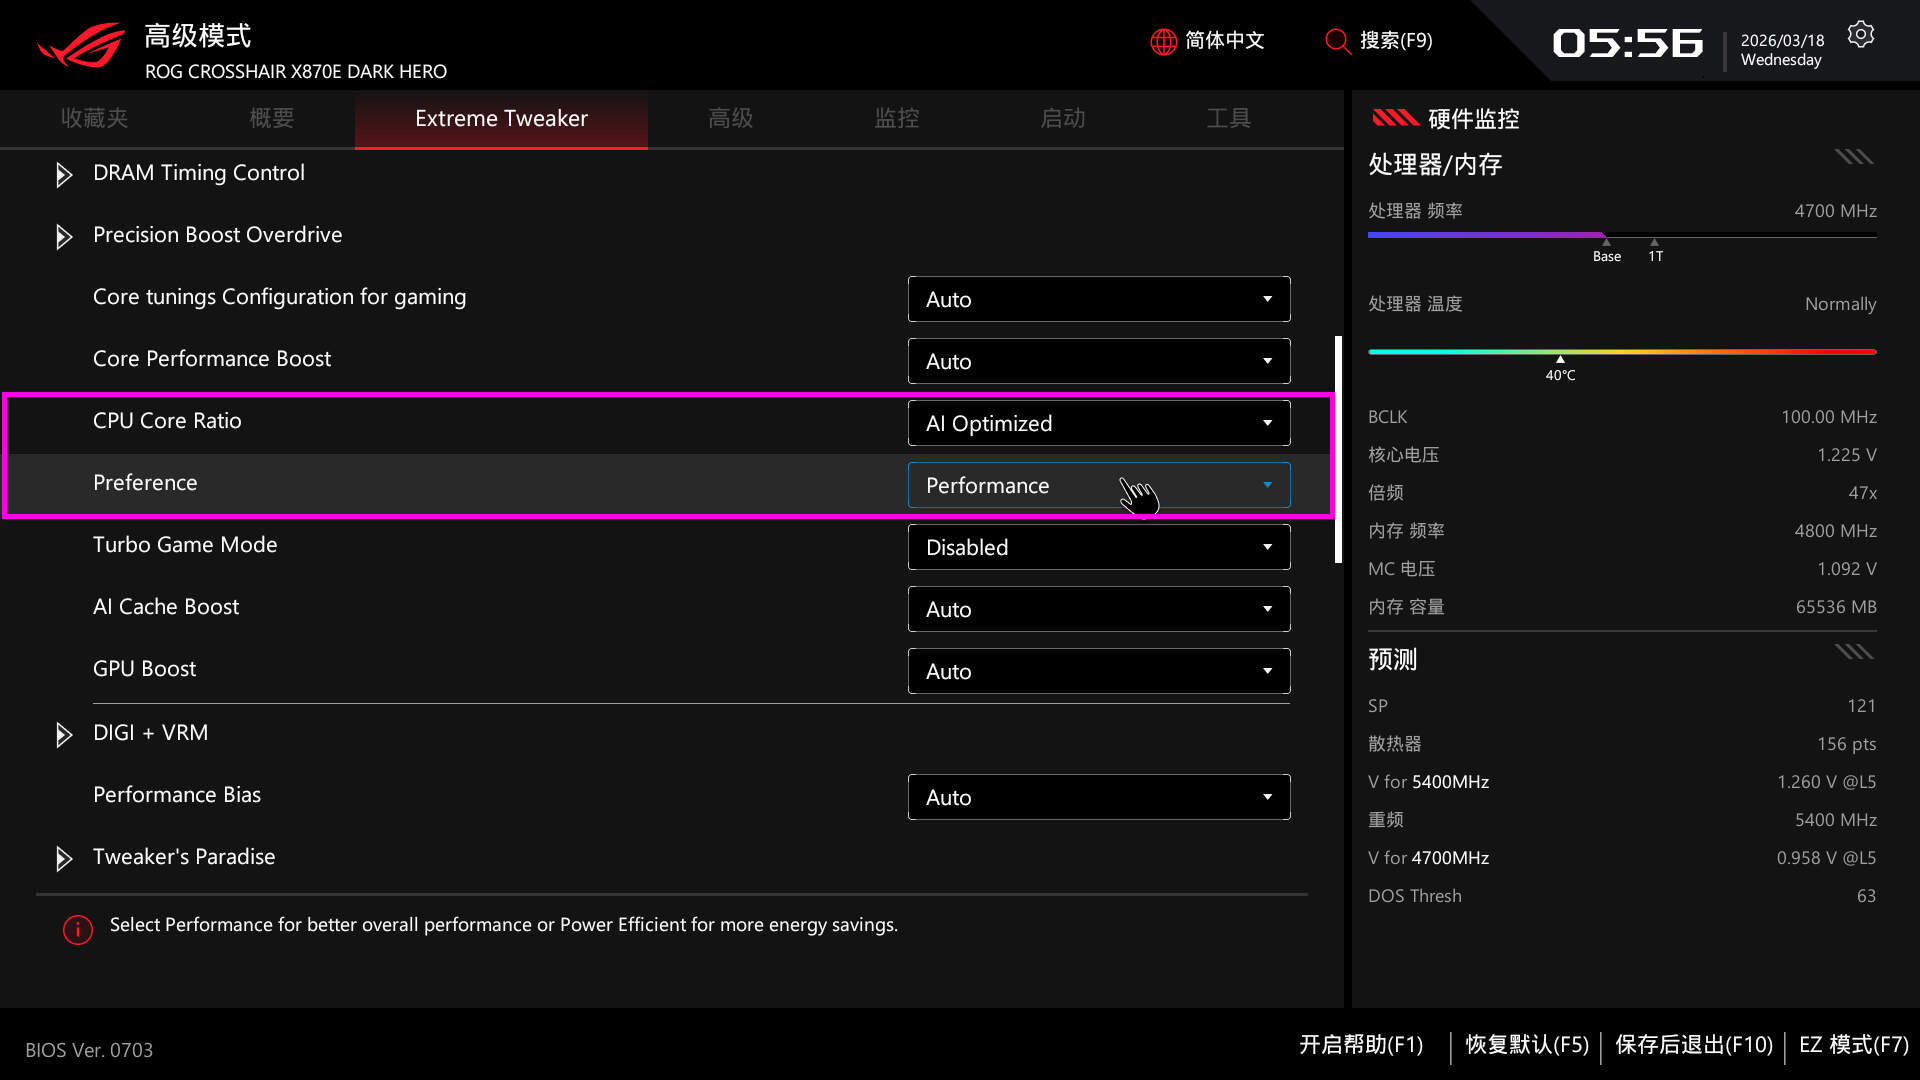Viewport: 1920px width, 1080px height.
Task: Open the Preference Performance dropdown
Action: pyautogui.click(x=1098, y=485)
